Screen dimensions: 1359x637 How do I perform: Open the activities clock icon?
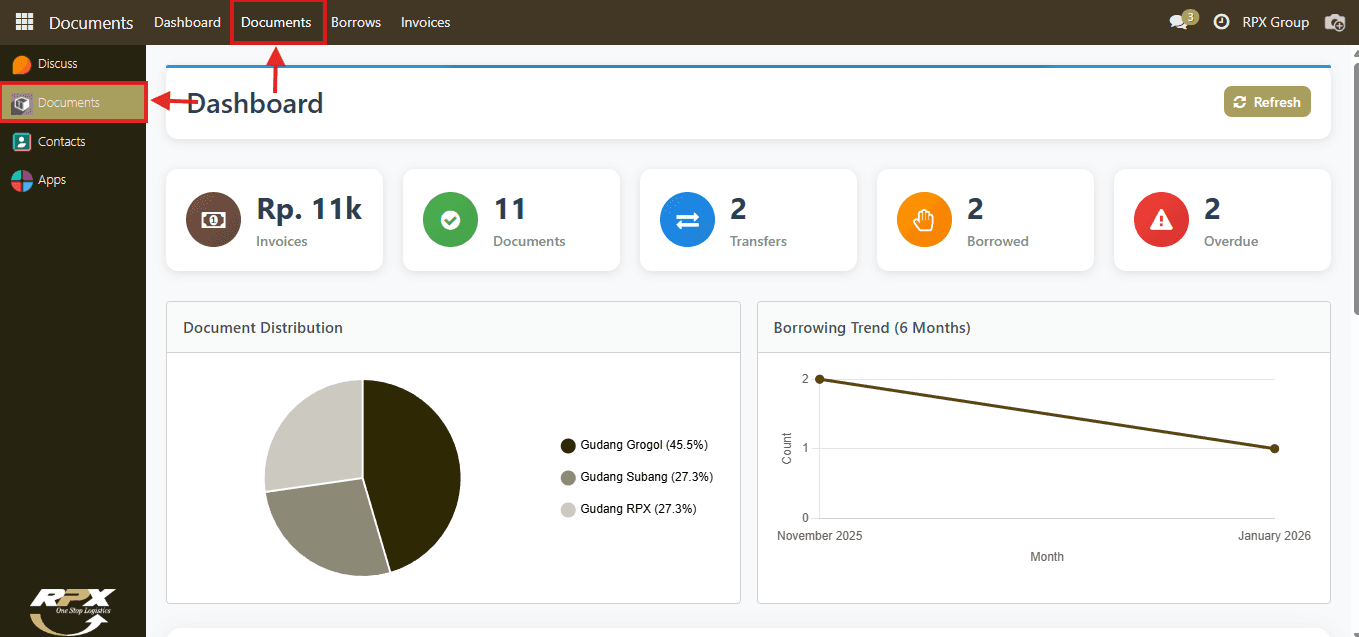point(1221,22)
